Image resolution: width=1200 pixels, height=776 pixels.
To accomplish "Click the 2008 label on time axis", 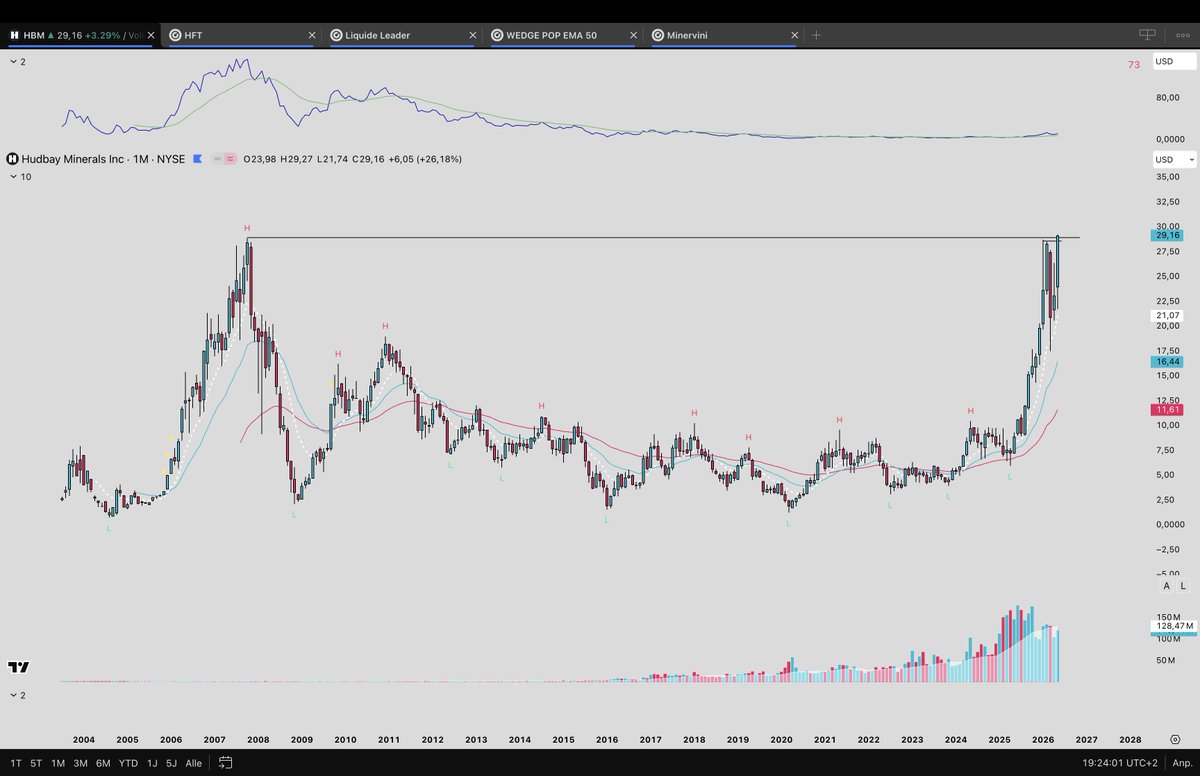I will (x=258, y=739).
